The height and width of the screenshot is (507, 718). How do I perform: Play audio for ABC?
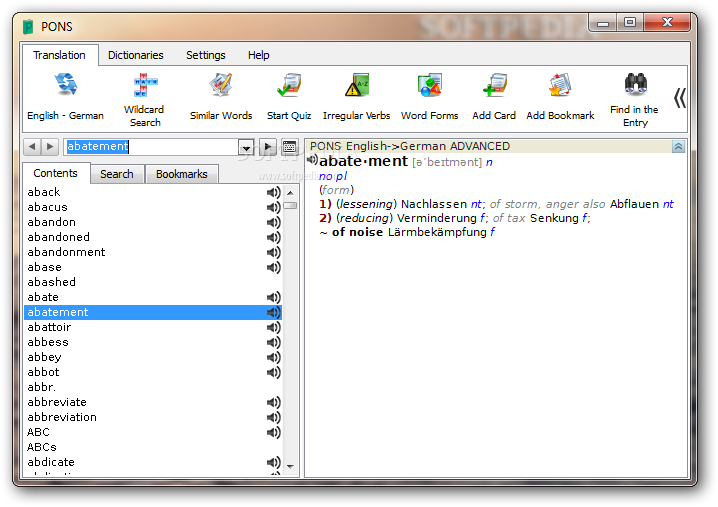click(x=273, y=432)
